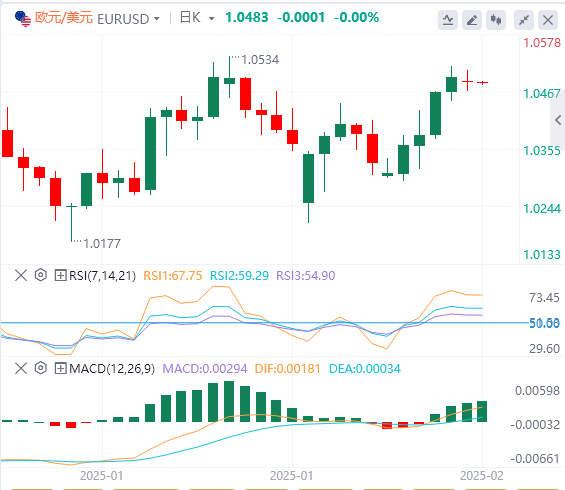Toggle MACD panel expand plus box
The height and width of the screenshot is (490, 565).
60,368
